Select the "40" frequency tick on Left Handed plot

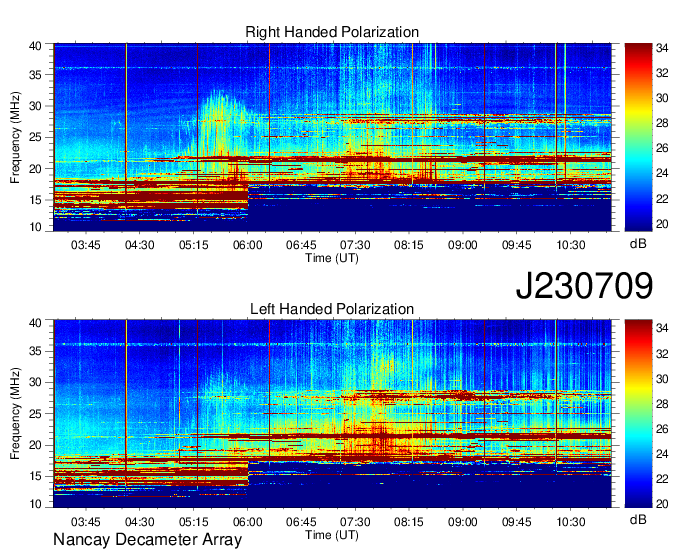point(35,323)
